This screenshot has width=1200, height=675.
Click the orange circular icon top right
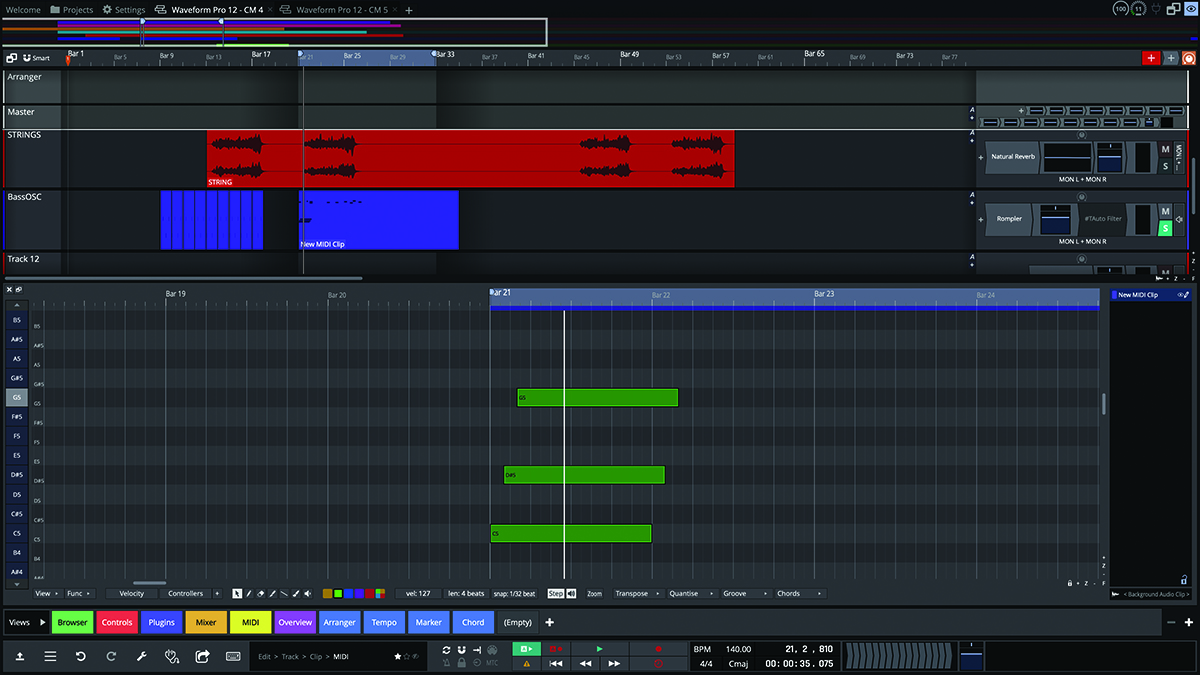(1189, 58)
